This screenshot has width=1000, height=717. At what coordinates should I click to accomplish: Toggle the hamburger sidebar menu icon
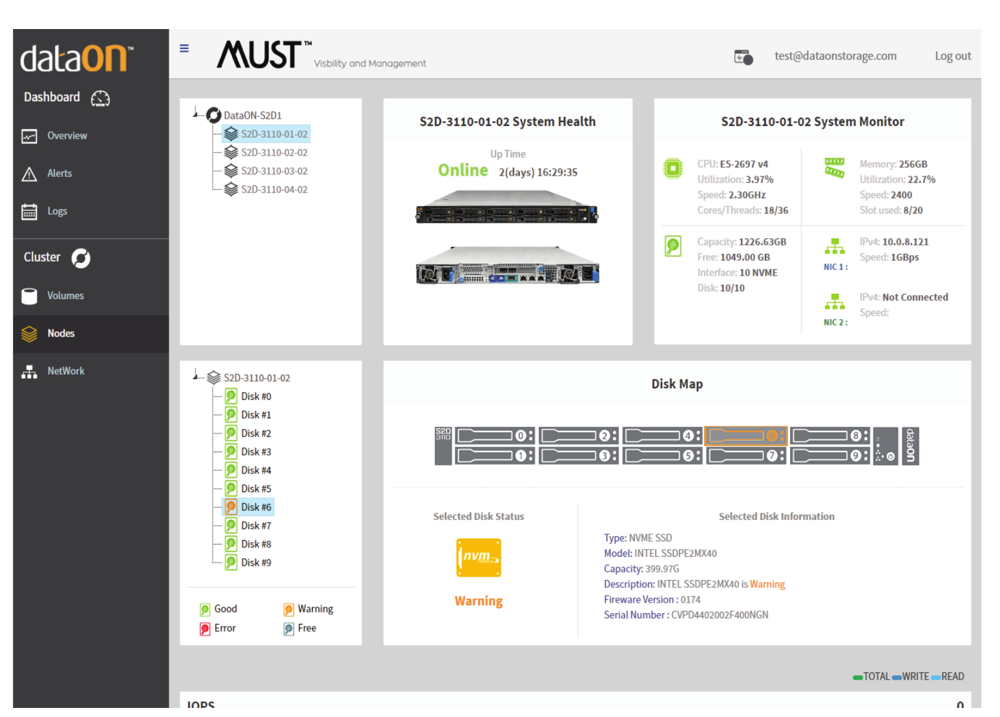184,48
